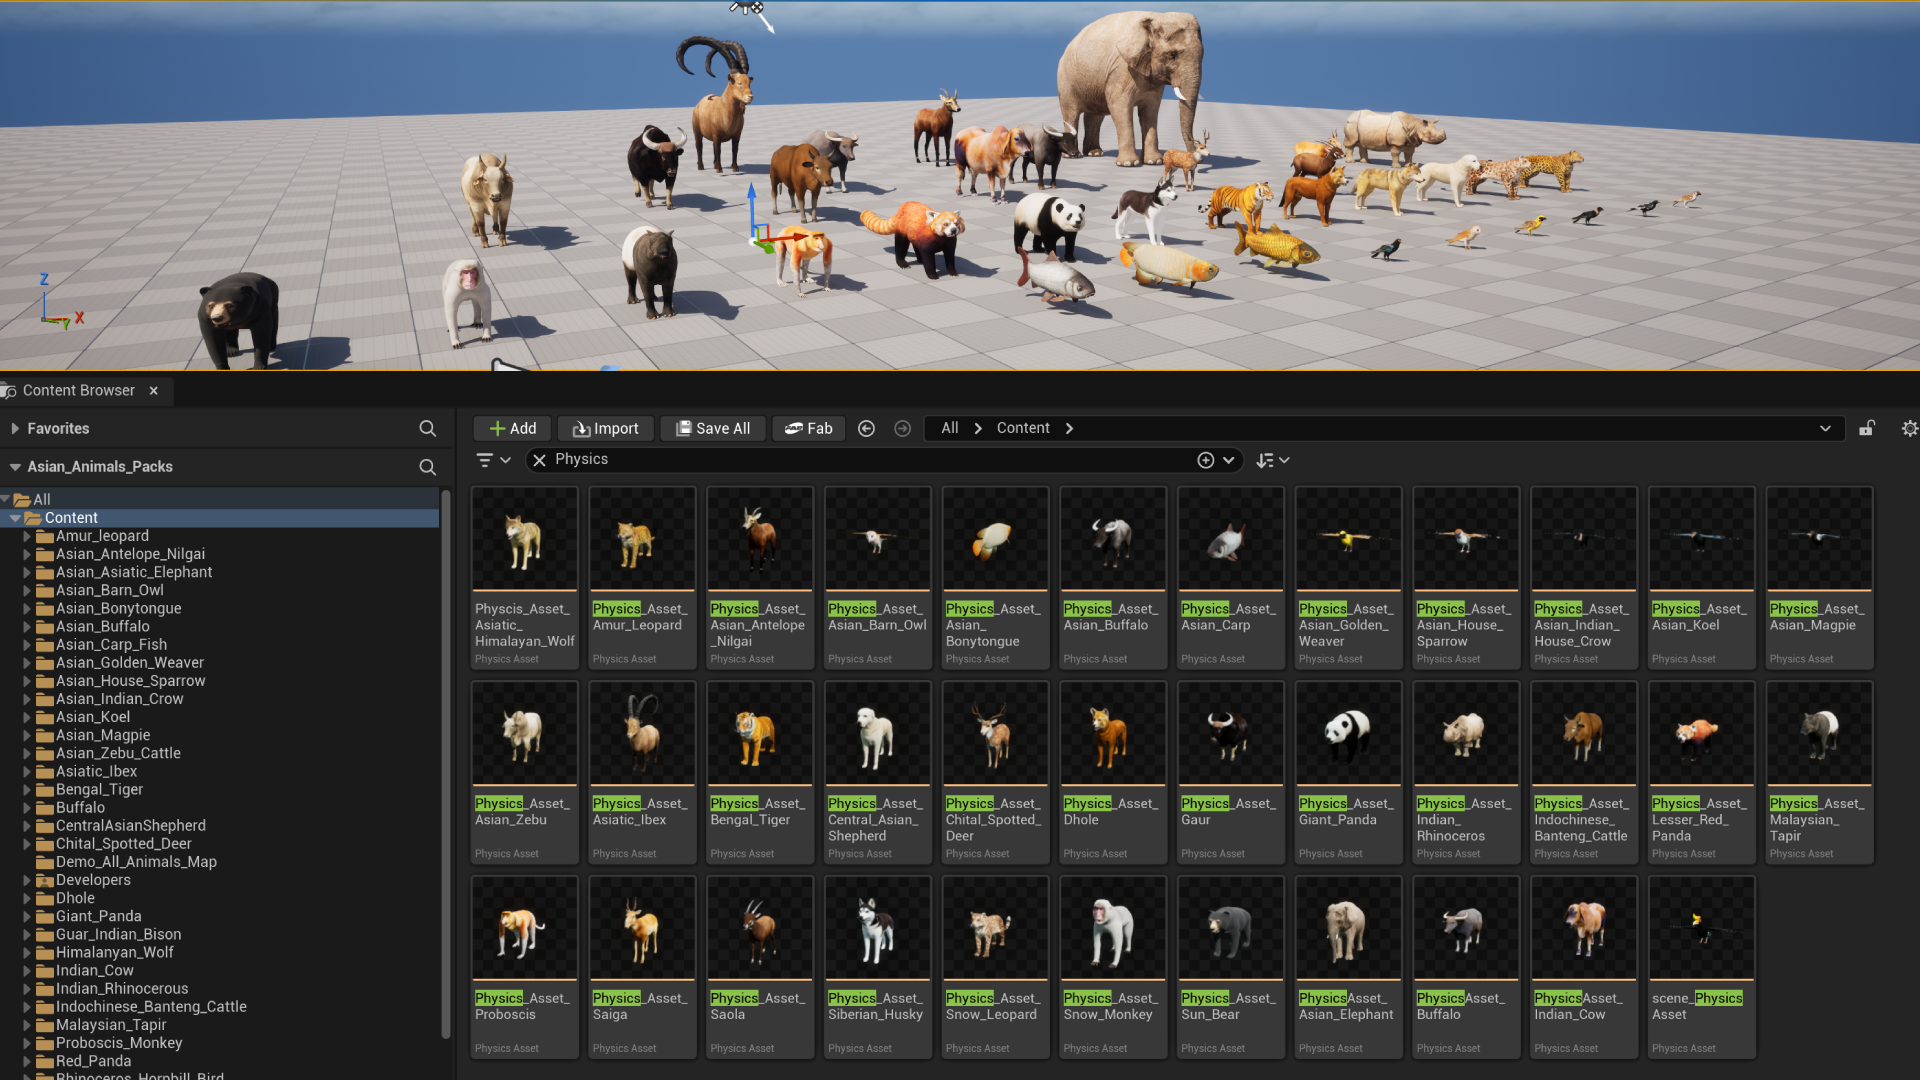Select Physics_Asset_Lesser_Red_Panda asset

tap(1702, 772)
